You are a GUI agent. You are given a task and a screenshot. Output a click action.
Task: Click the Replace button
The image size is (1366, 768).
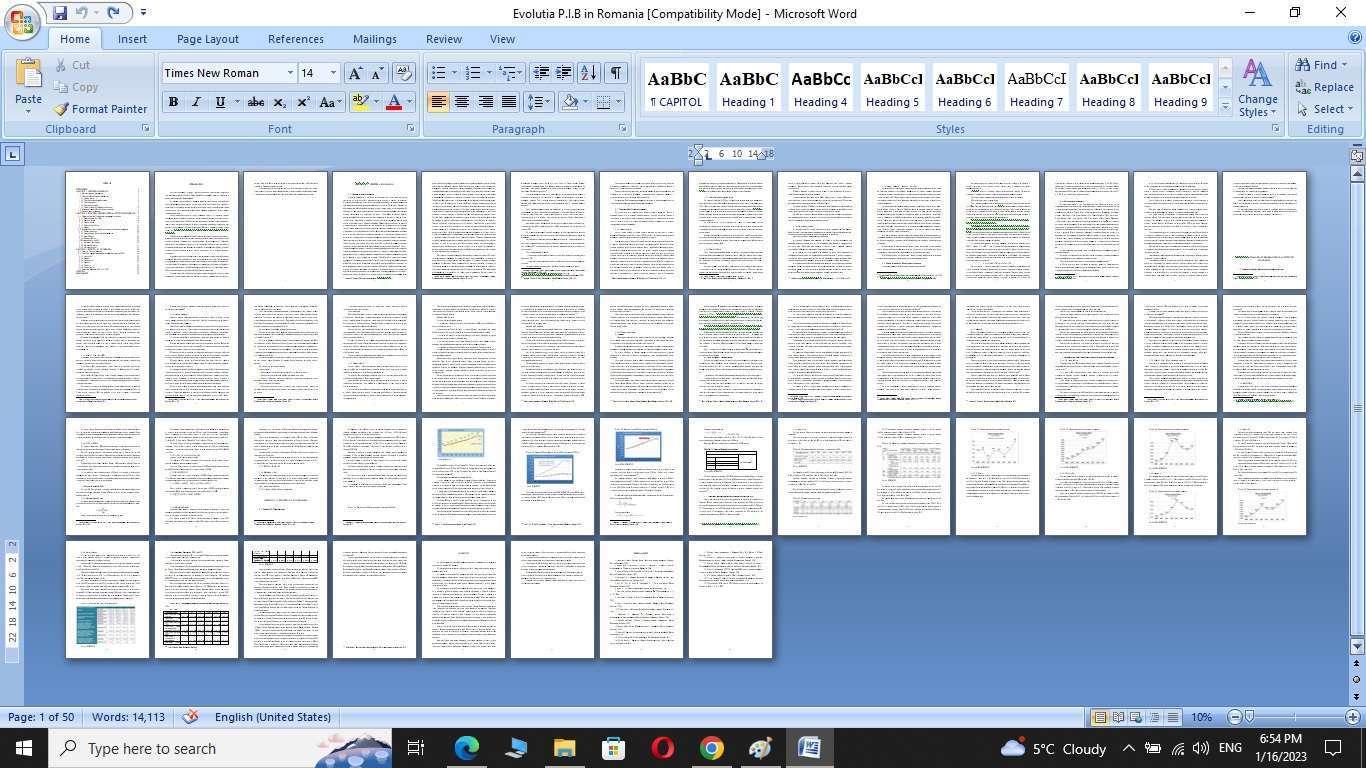coord(1324,87)
